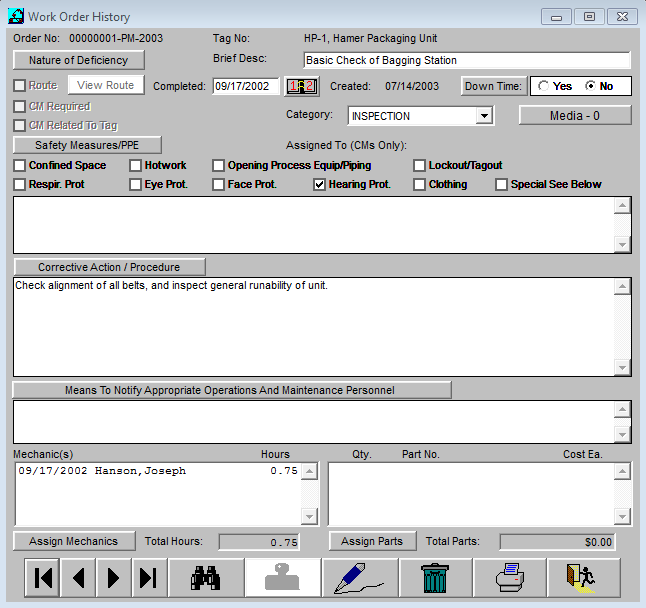646x608 pixels.
Task: Click the Assign Mechanics button
Action: [74, 541]
